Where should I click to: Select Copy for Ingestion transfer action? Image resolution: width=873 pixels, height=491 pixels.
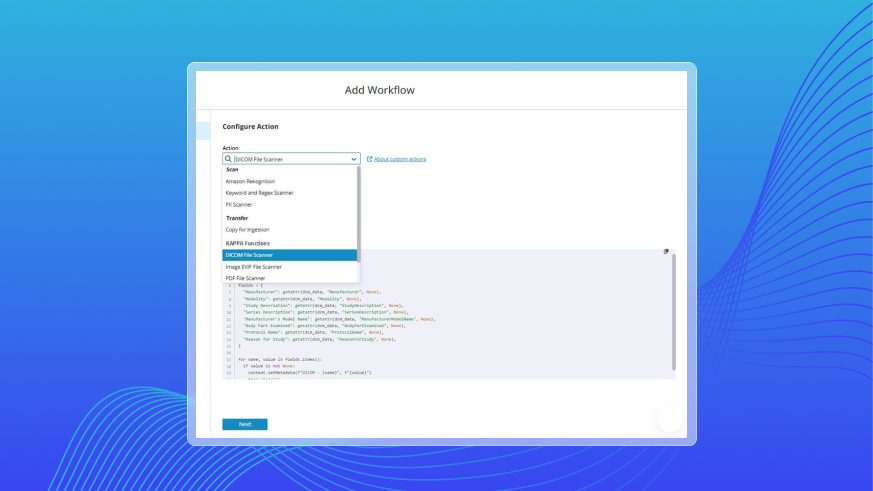click(247, 230)
